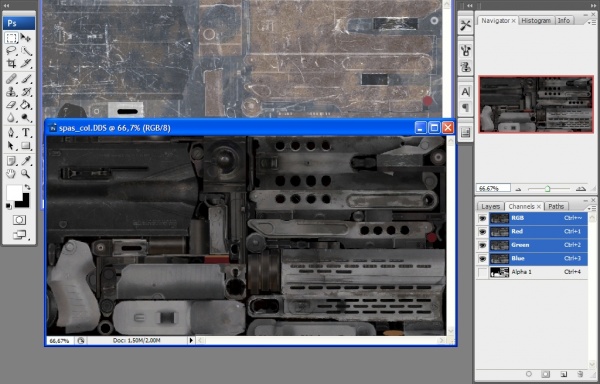Select the Hand tool
This screenshot has width=600, height=384.
coord(11,174)
